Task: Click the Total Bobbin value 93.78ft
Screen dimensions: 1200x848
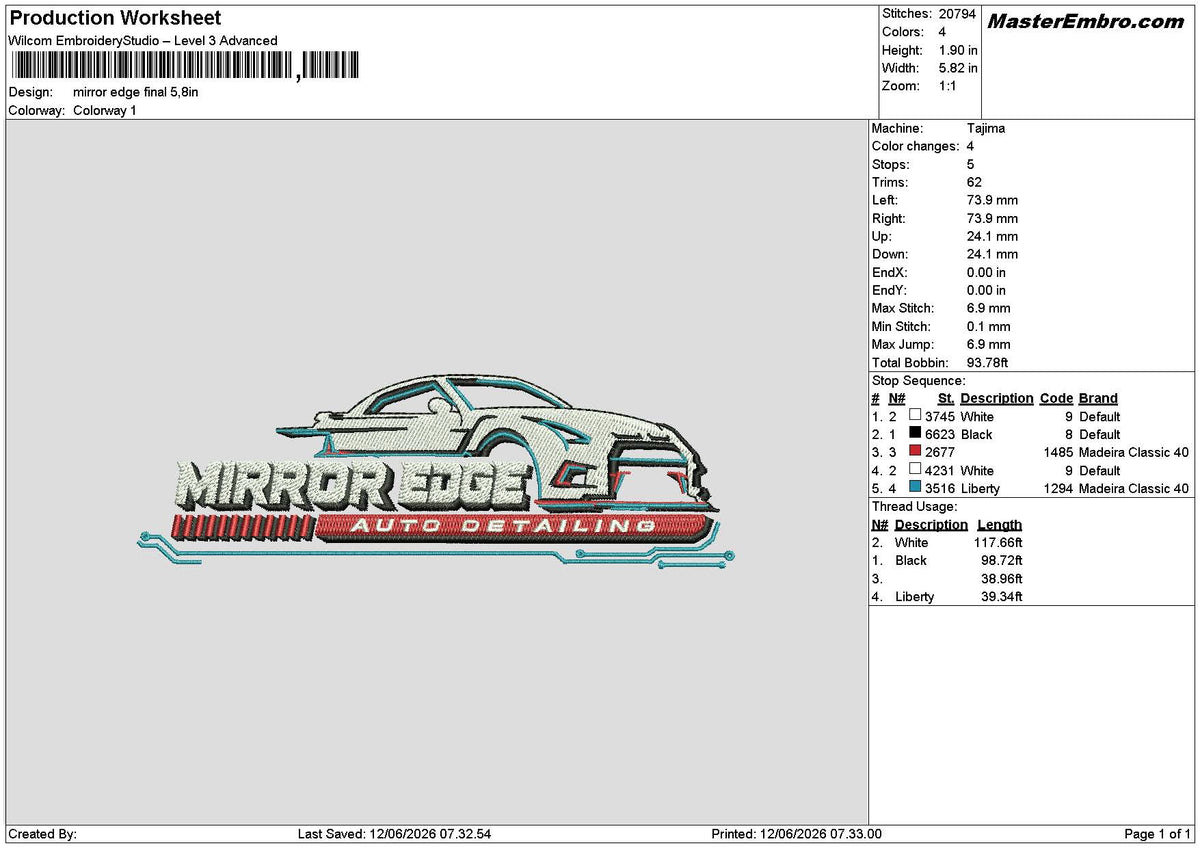Action: pos(988,362)
